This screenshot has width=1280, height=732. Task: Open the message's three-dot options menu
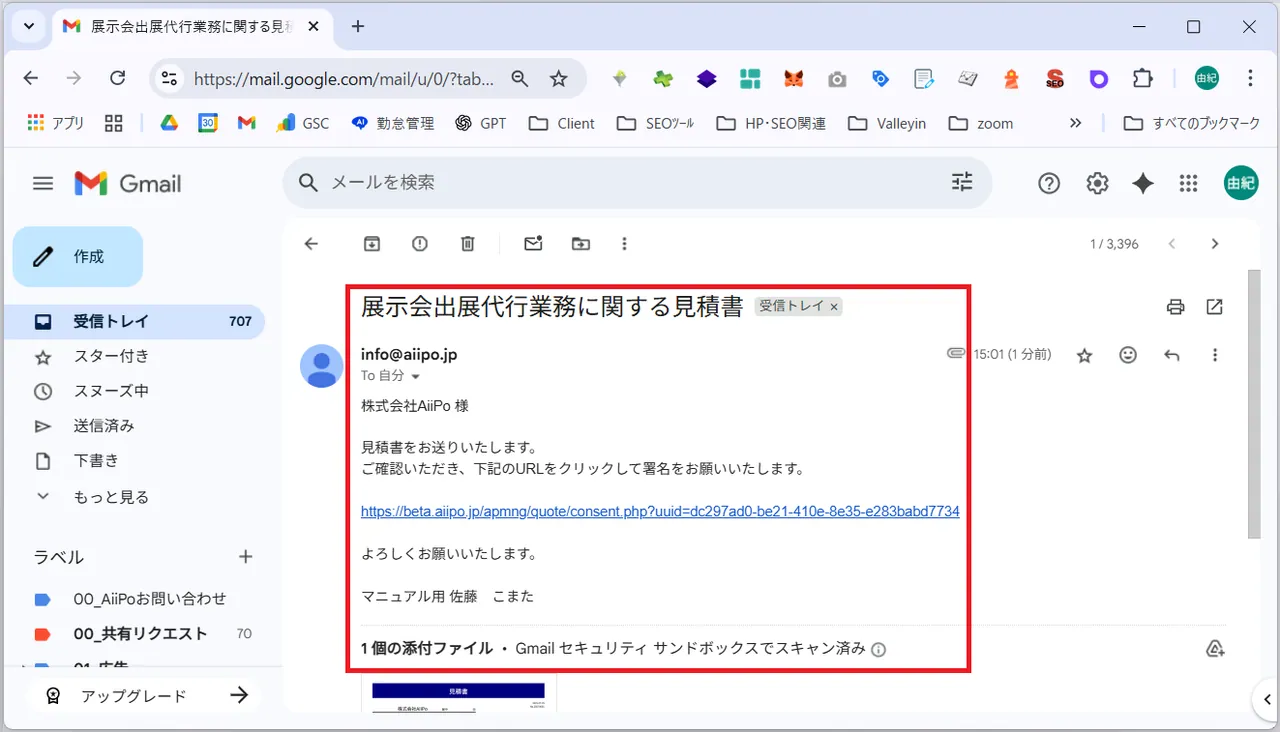click(x=1215, y=355)
